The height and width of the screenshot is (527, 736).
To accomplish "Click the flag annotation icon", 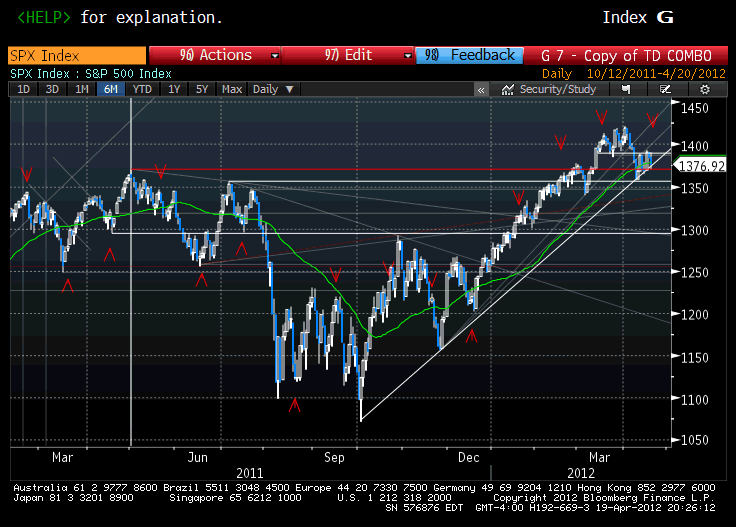I will (626, 89).
